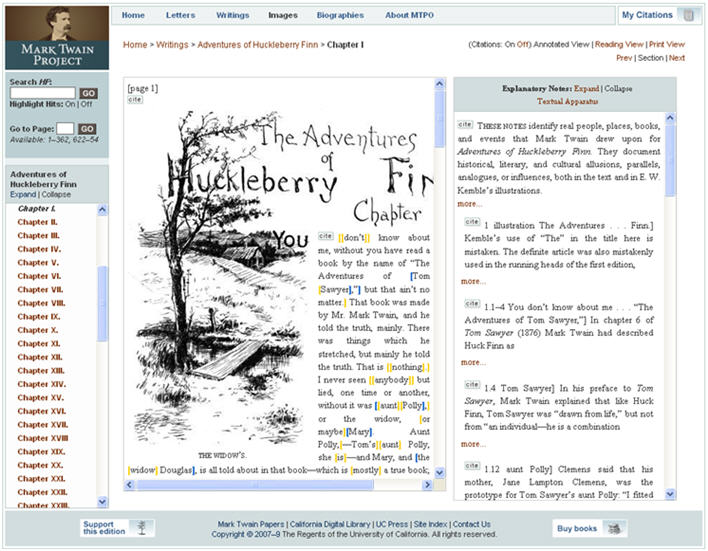Screen dimensions: 708x551
Task: Turn Citations Off
Action: [523, 44]
